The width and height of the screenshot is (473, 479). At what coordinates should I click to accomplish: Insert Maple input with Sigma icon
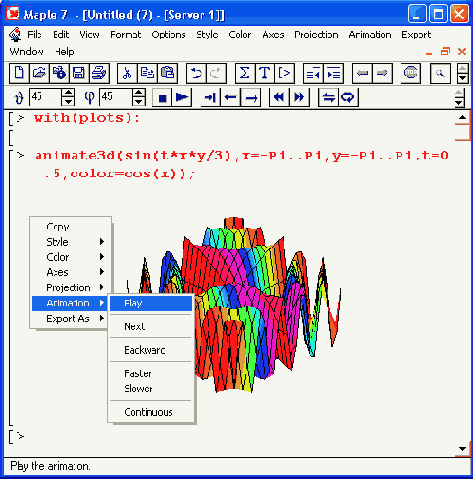tap(245, 73)
